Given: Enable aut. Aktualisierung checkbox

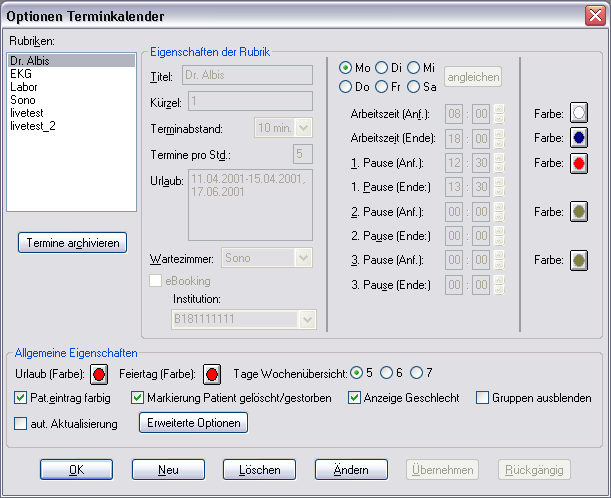Looking at the screenshot, I should pos(20,424).
